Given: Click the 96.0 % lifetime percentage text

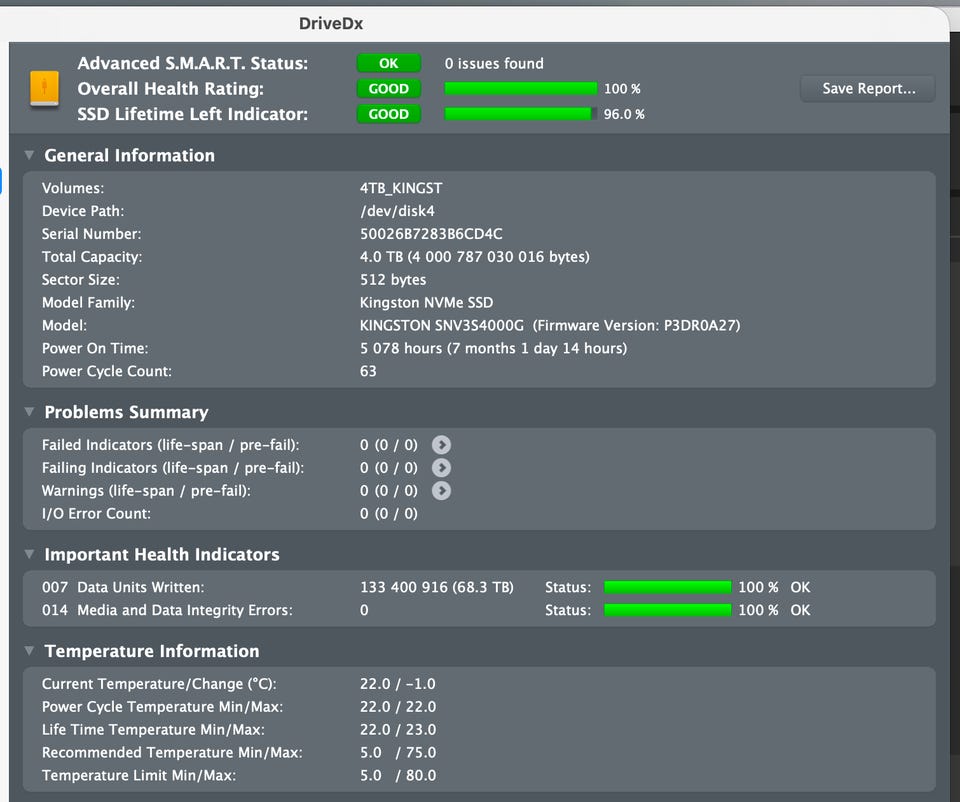Looking at the screenshot, I should coord(624,114).
